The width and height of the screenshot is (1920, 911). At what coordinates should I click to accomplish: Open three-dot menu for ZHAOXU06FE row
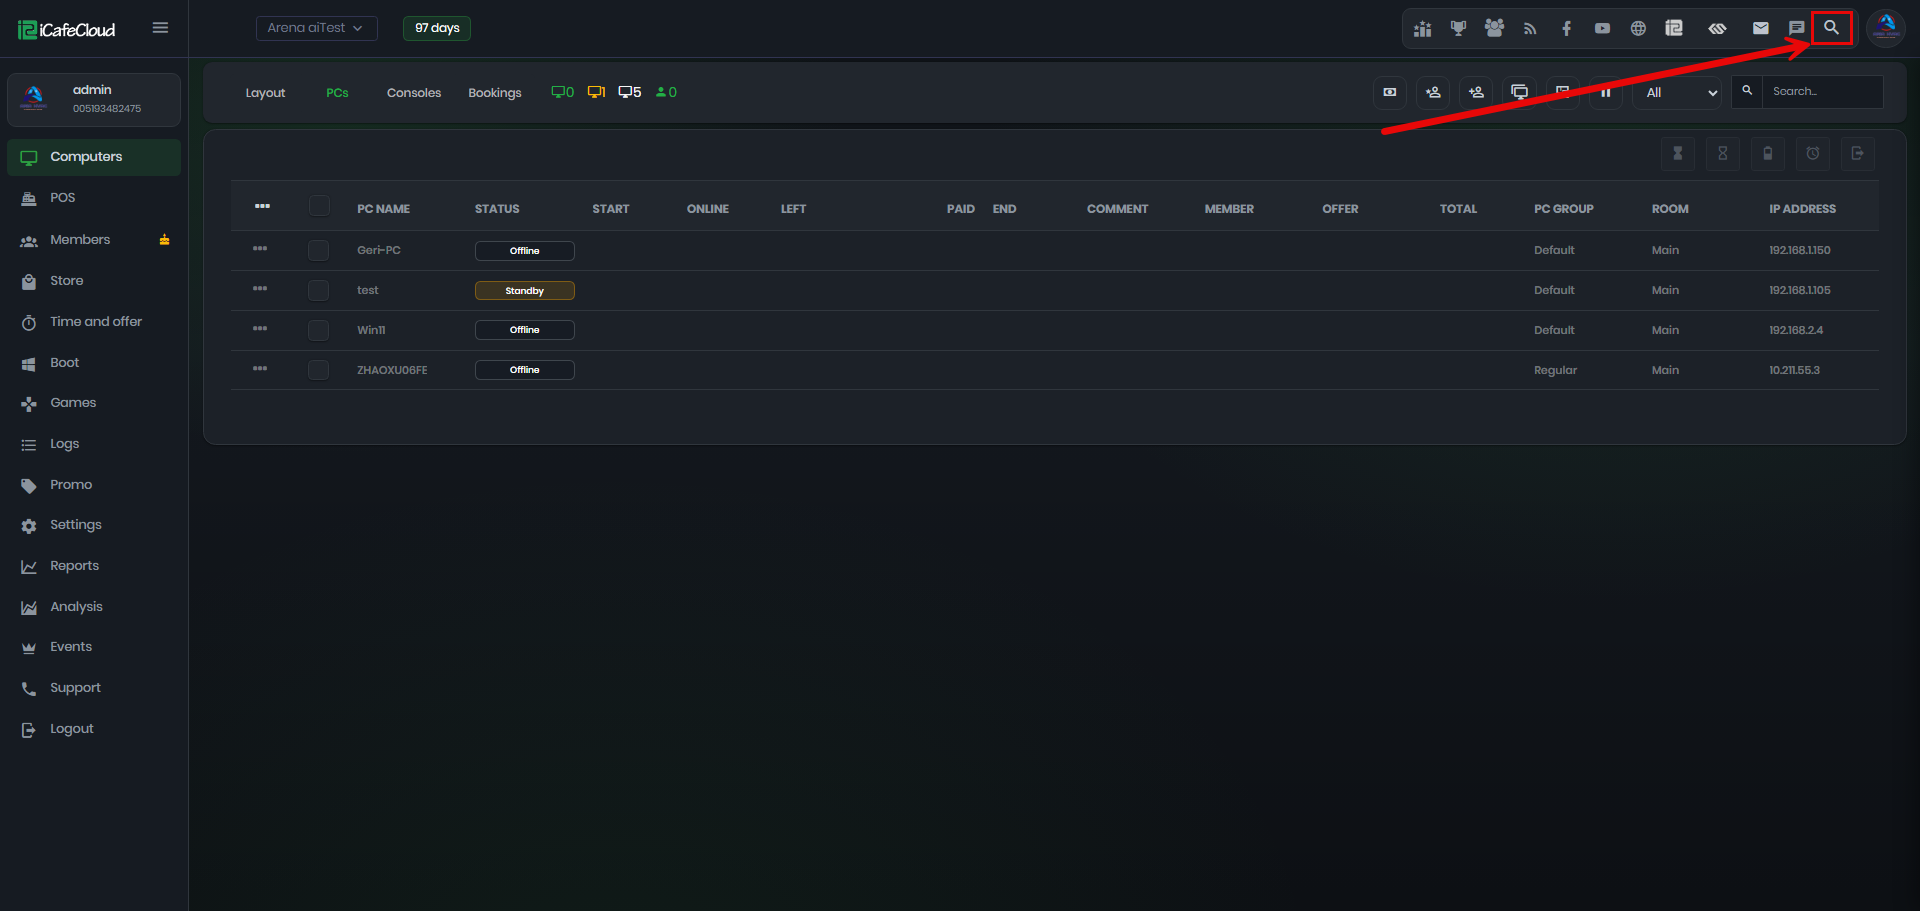[260, 368]
